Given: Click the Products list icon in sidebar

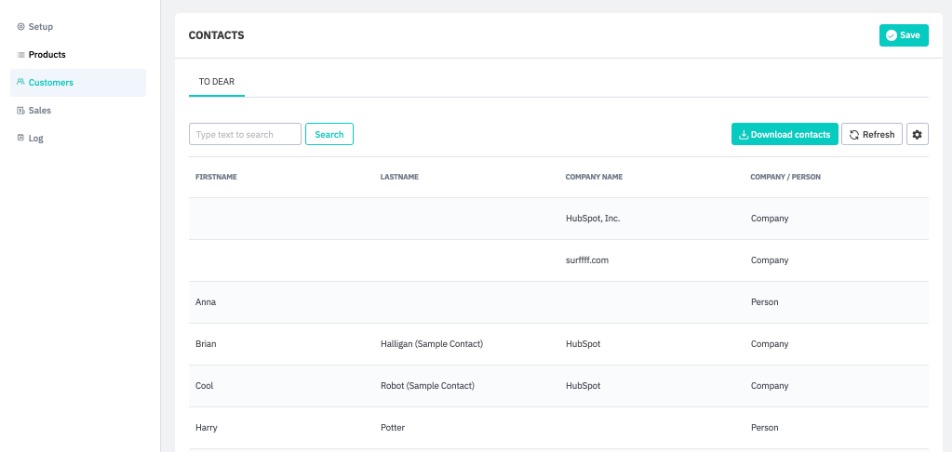Looking at the screenshot, I should (21, 55).
